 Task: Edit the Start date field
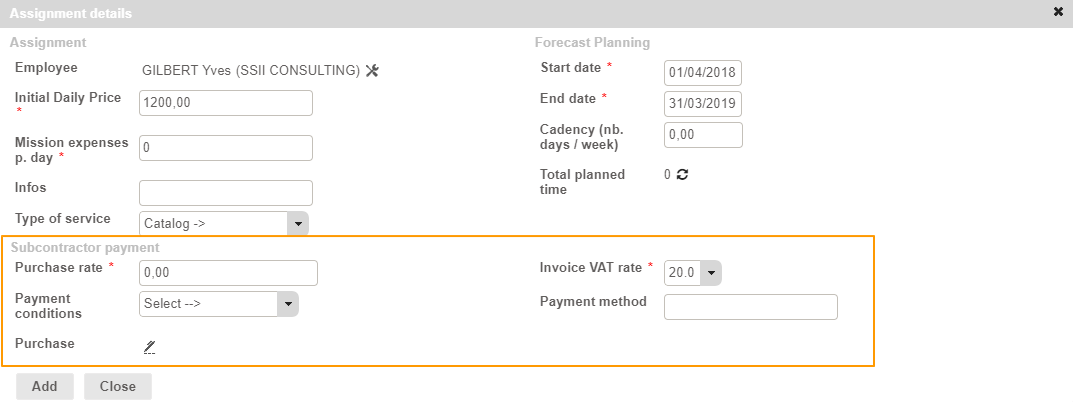pyautogui.click(x=703, y=74)
